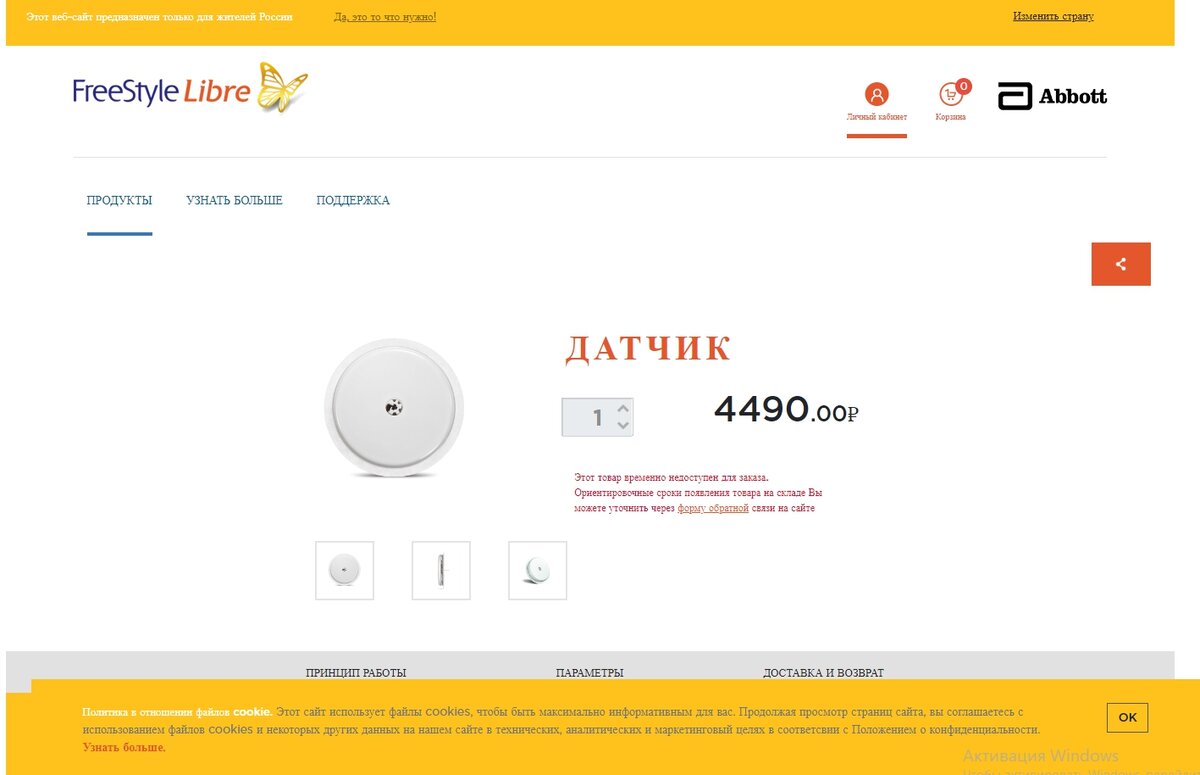Increase quantity with the up arrow
This screenshot has width=1200, height=775.
click(x=623, y=408)
